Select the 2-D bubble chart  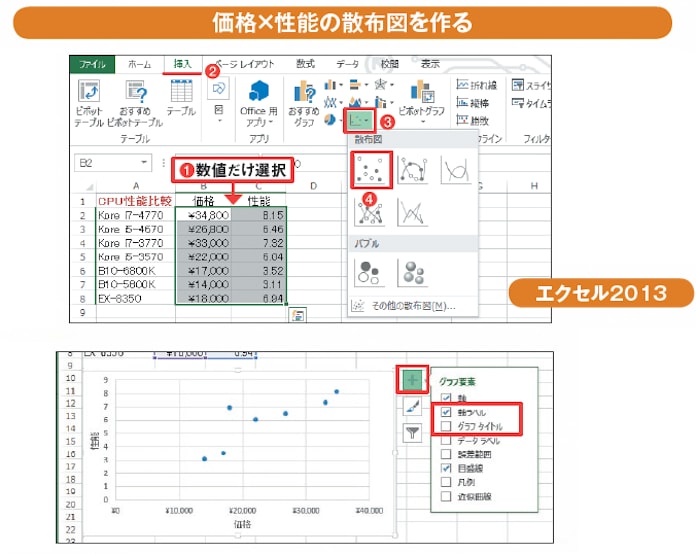(369, 272)
